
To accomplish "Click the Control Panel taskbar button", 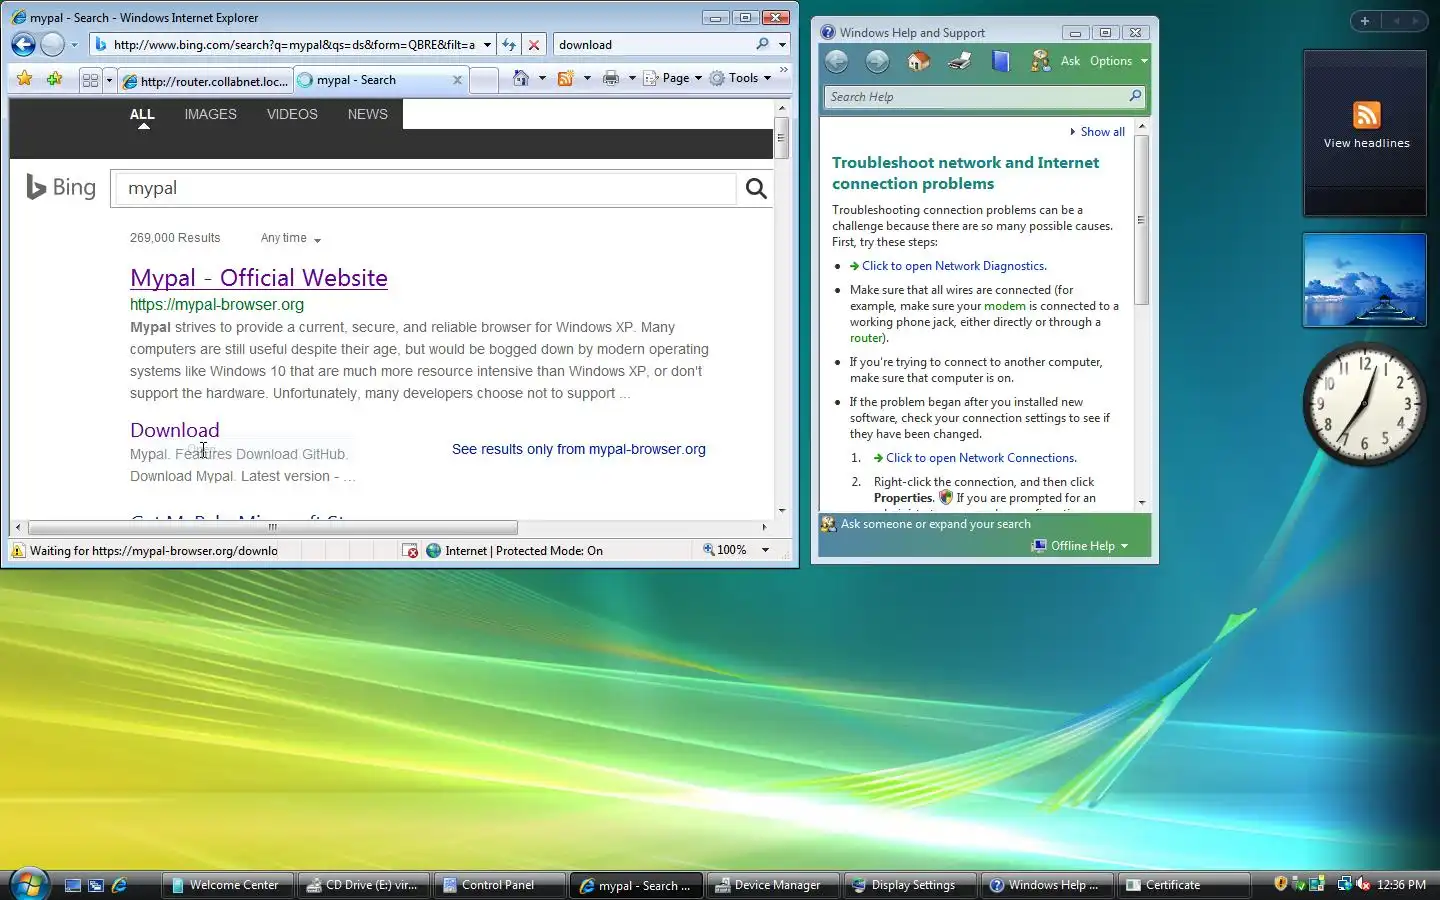I will pos(499,885).
